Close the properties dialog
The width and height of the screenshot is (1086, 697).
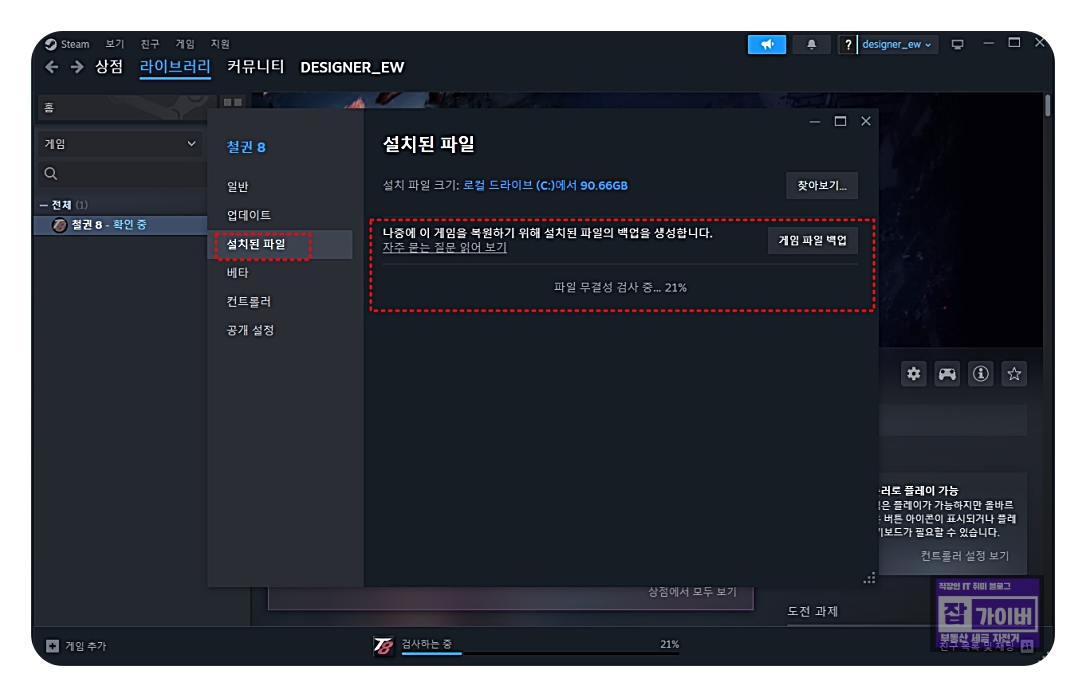tap(866, 121)
